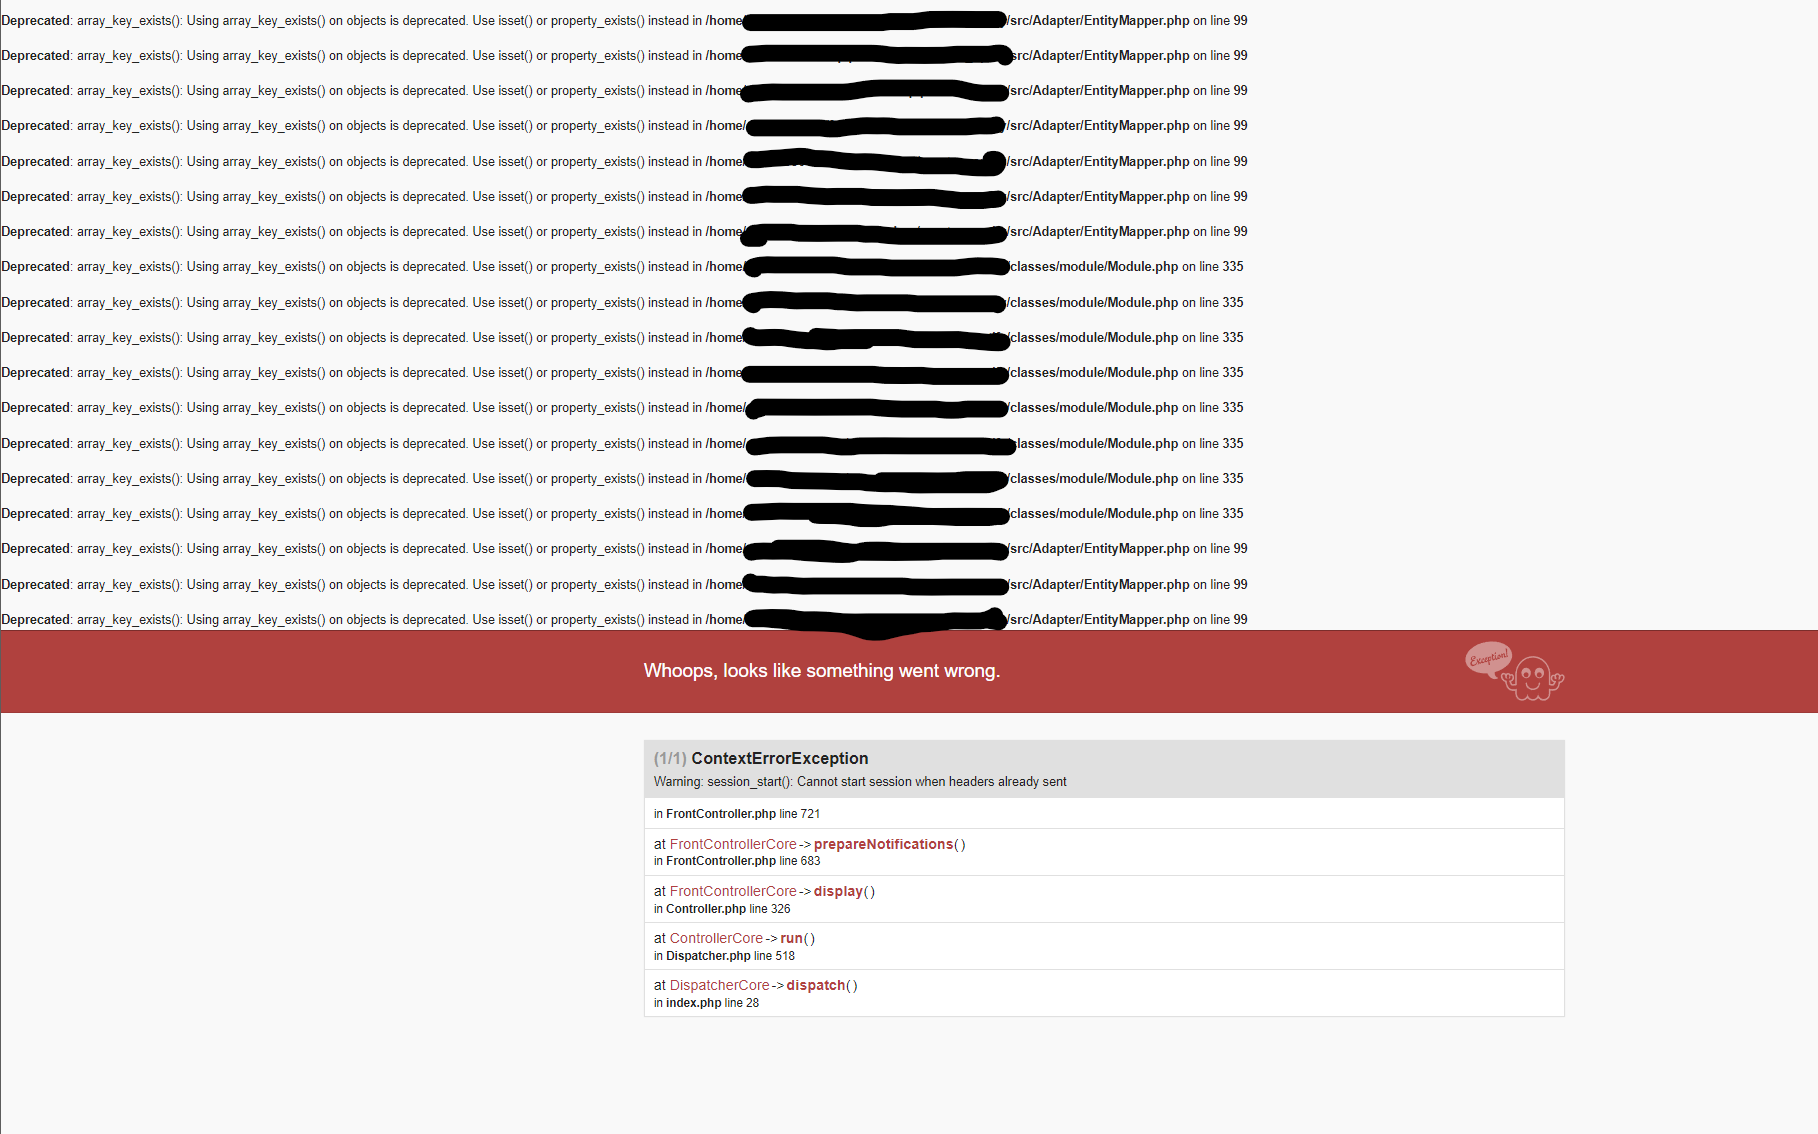Click the last Deprecated EntityMapper.php message above banner
This screenshot has height=1134, width=1818.
[x=624, y=620]
